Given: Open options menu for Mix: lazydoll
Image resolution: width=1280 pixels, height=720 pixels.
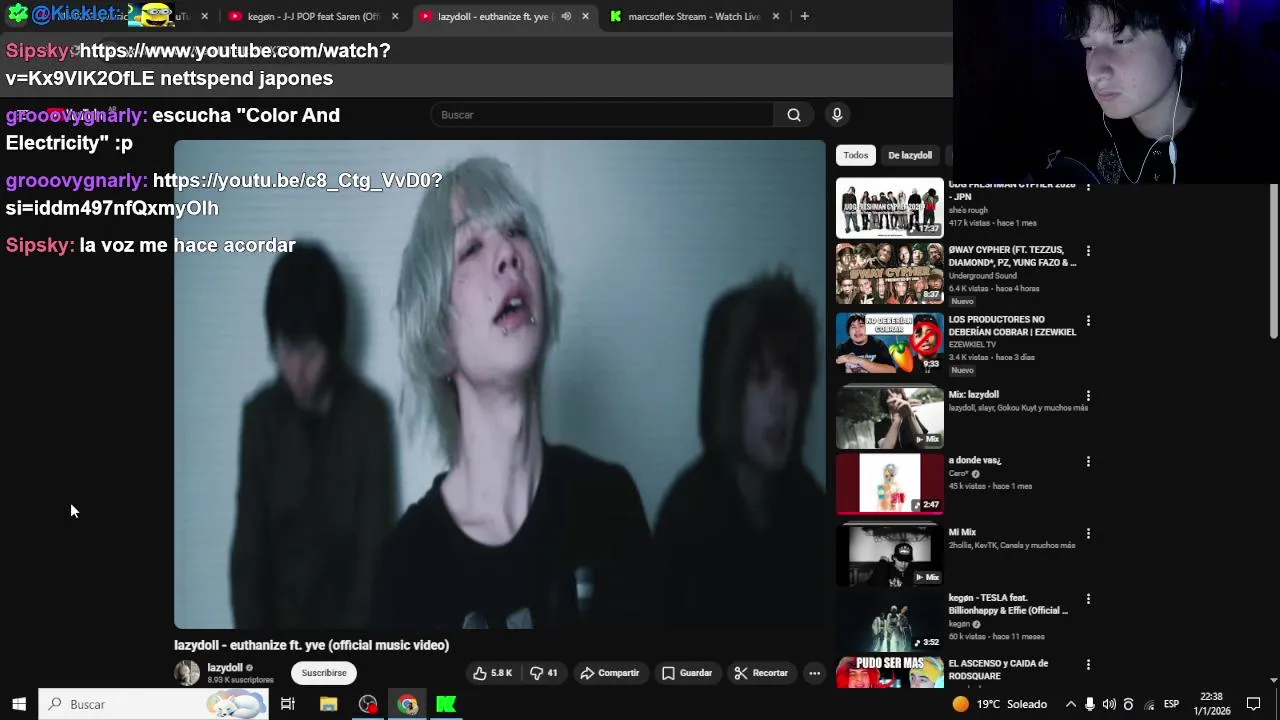Looking at the screenshot, I should 1088,396.
